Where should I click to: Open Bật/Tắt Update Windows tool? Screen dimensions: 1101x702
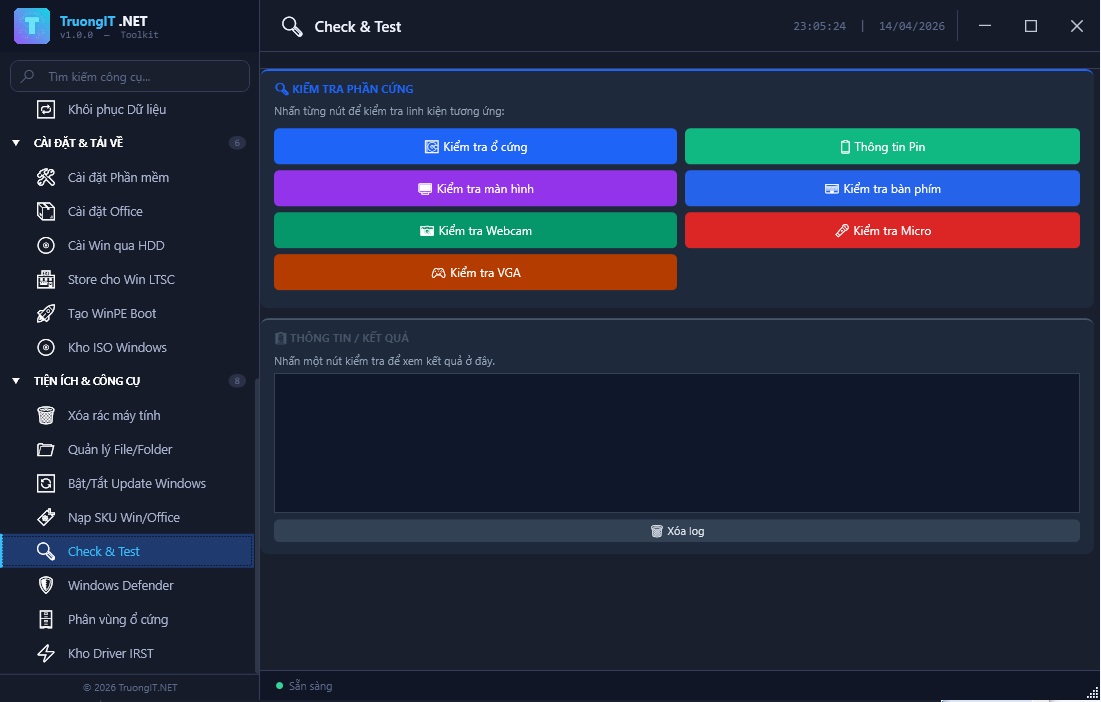click(136, 484)
